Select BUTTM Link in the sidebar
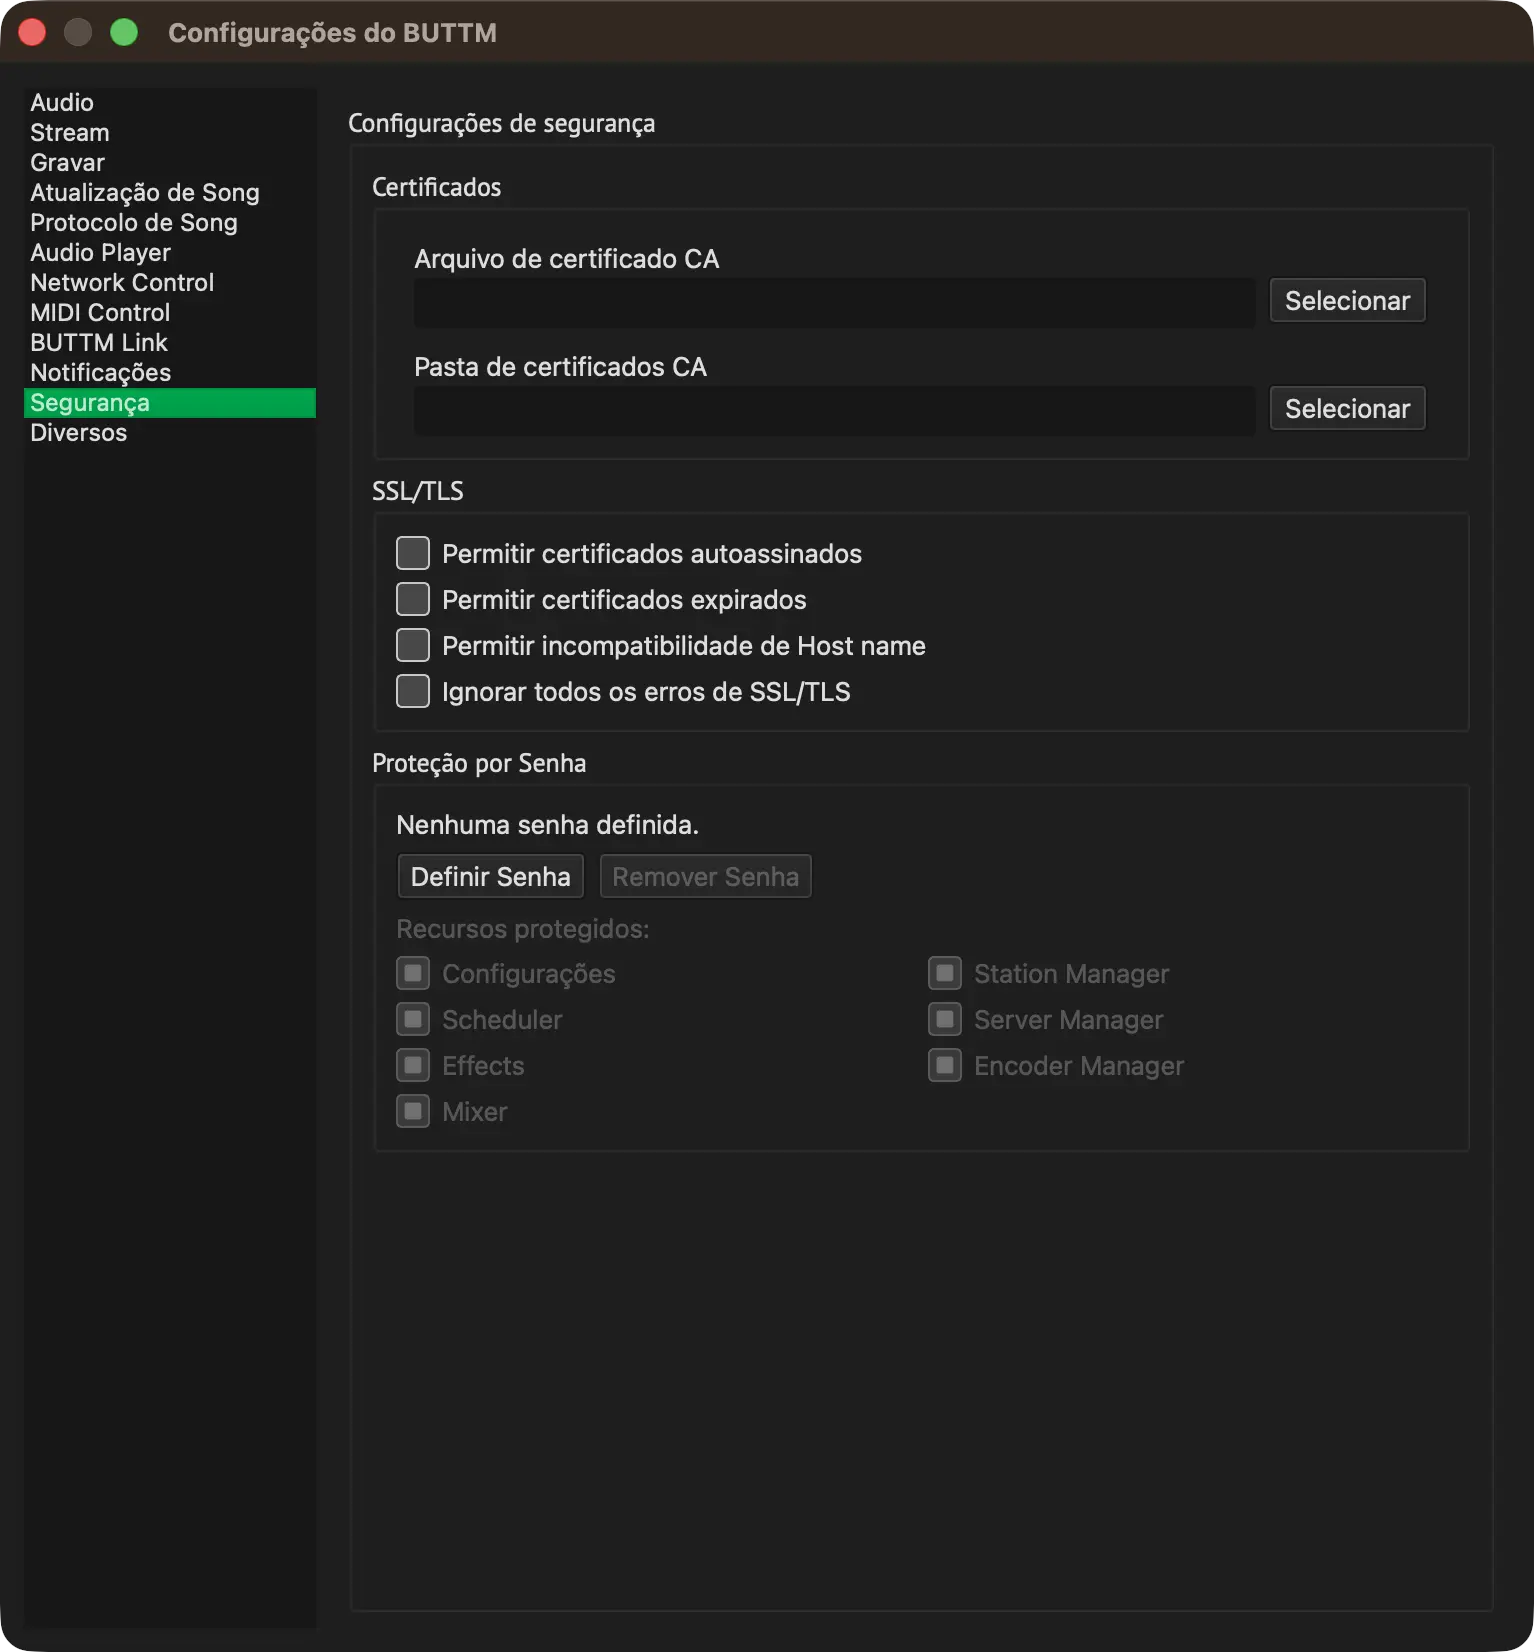This screenshot has height=1652, width=1534. coord(169,343)
